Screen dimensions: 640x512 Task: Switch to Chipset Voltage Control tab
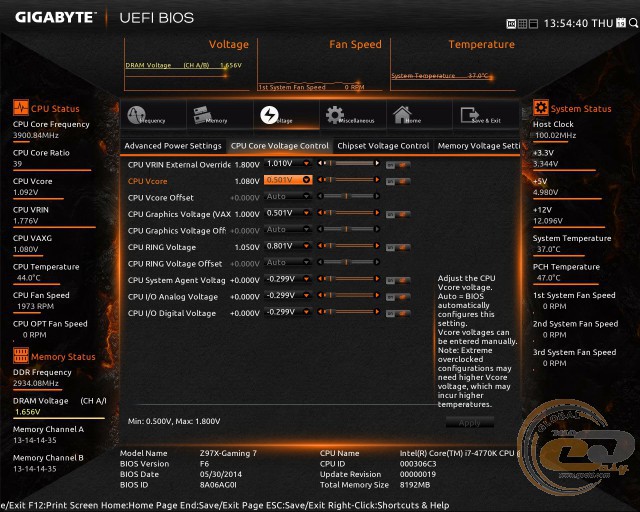383,146
